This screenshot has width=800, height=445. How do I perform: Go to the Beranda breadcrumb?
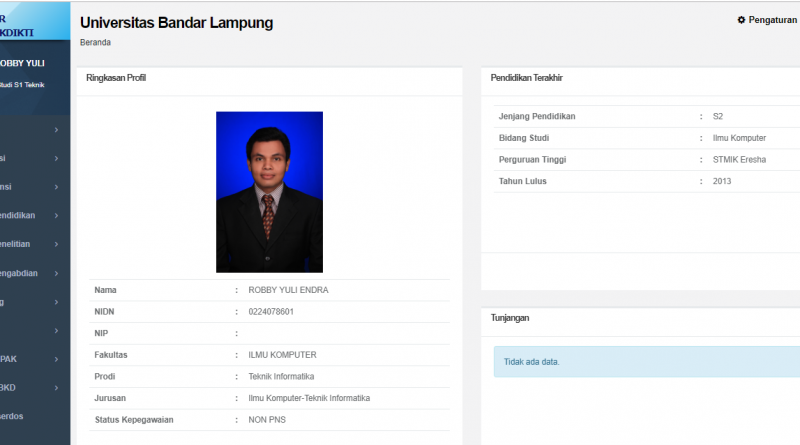tap(95, 42)
